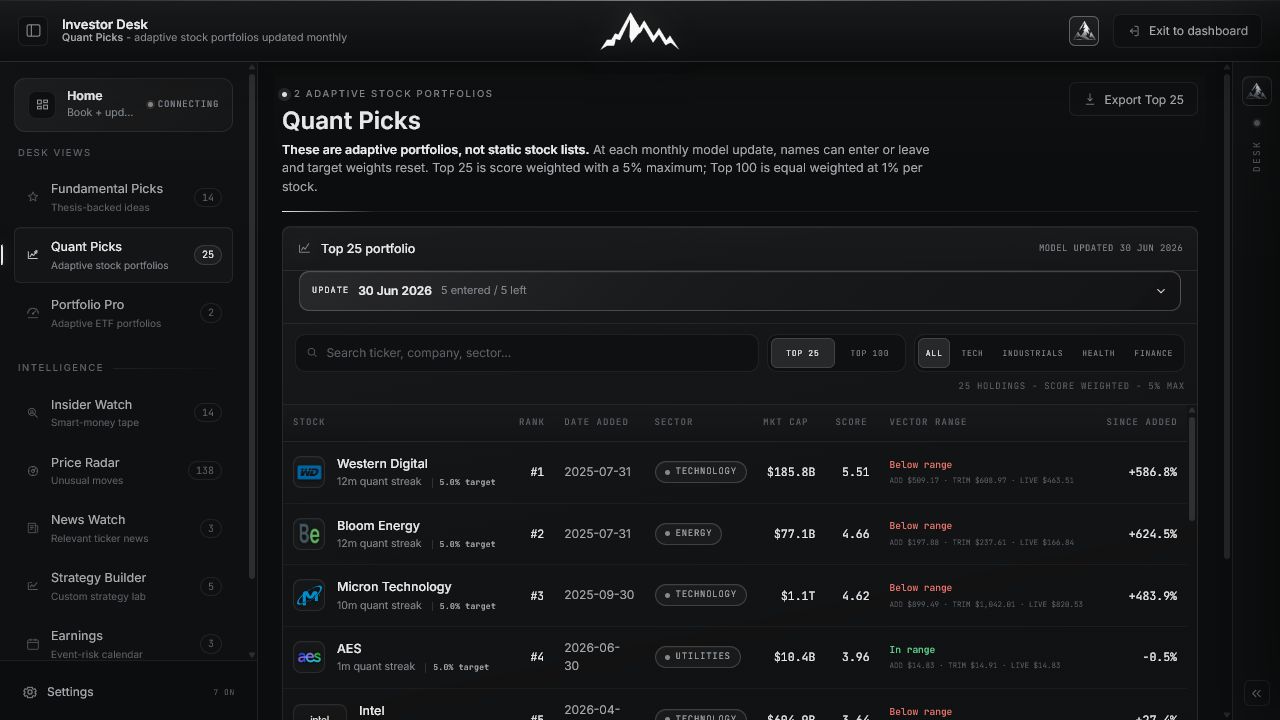The image size is (1280, 720).
Task: Click the +624.5% since-added value
Action: 1152,534
